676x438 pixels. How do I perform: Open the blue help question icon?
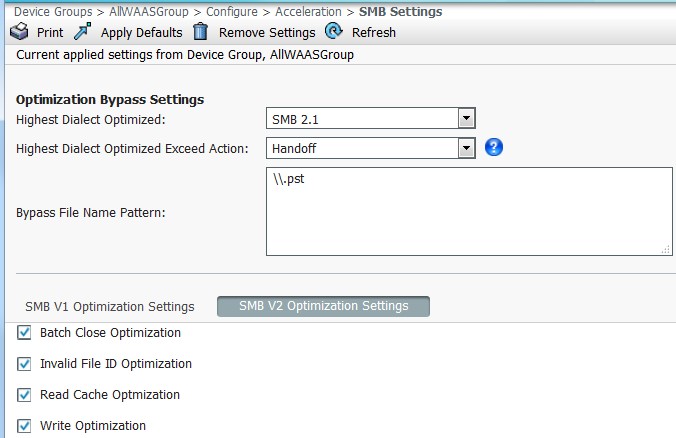tap(493, 148)
